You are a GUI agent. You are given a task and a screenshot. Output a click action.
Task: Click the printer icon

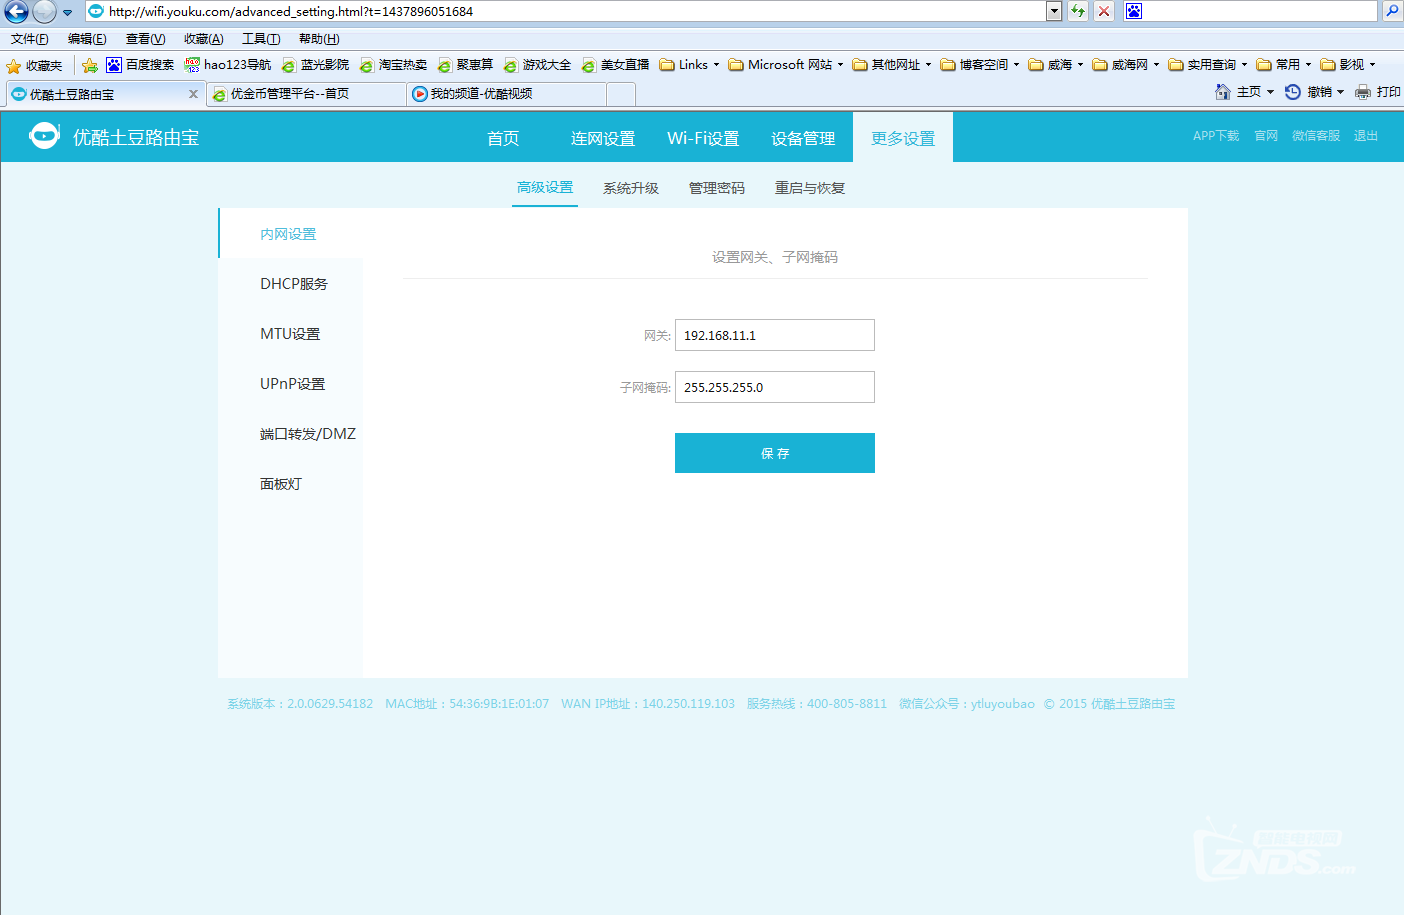click(x=1363, y=92)
